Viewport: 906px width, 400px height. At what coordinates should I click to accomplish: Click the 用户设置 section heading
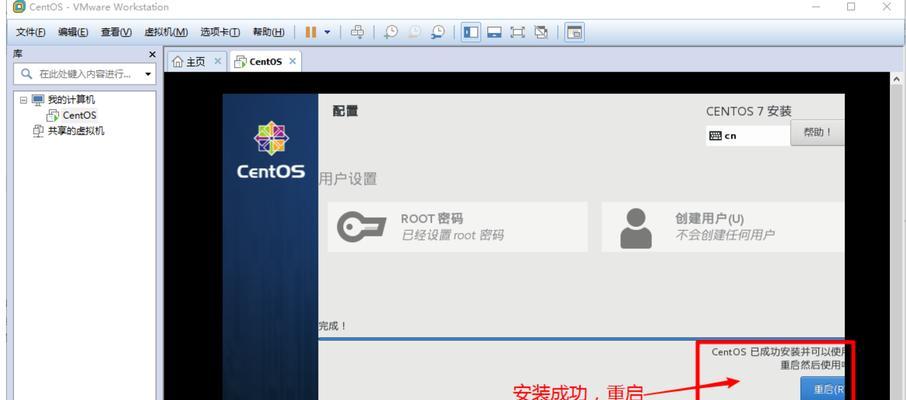(348, 179)
